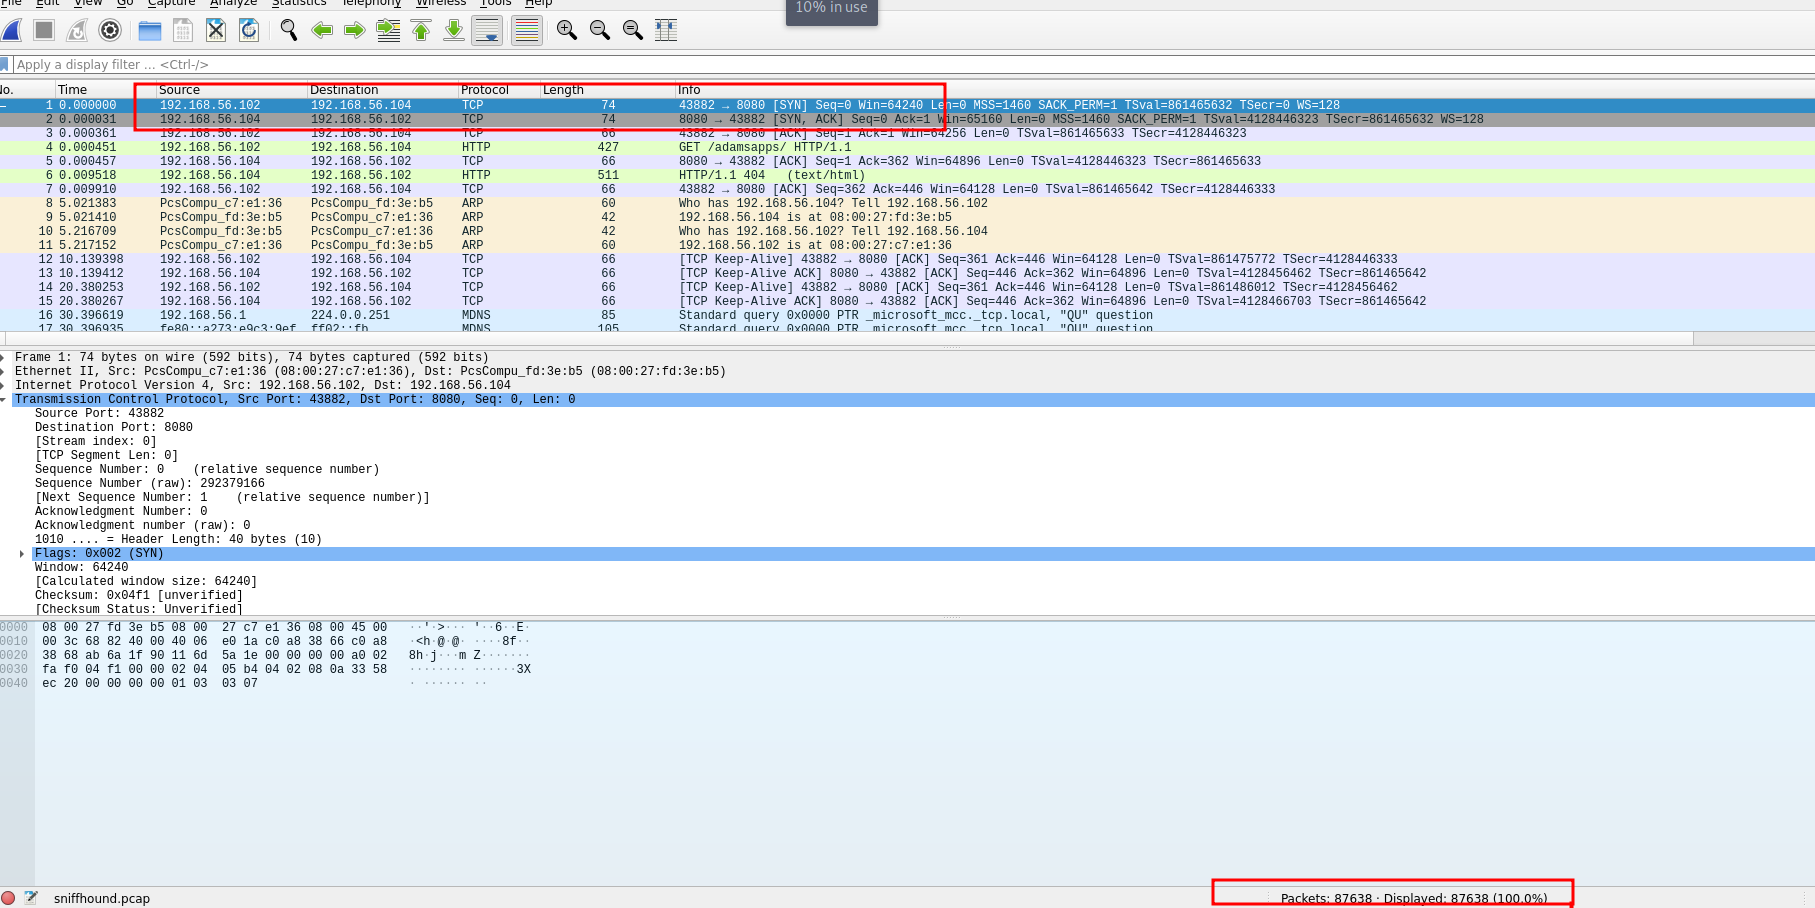The height and width of the screenshot is (908, 1815).
Task: Open capture options gear icon
Action: [110, 30]
